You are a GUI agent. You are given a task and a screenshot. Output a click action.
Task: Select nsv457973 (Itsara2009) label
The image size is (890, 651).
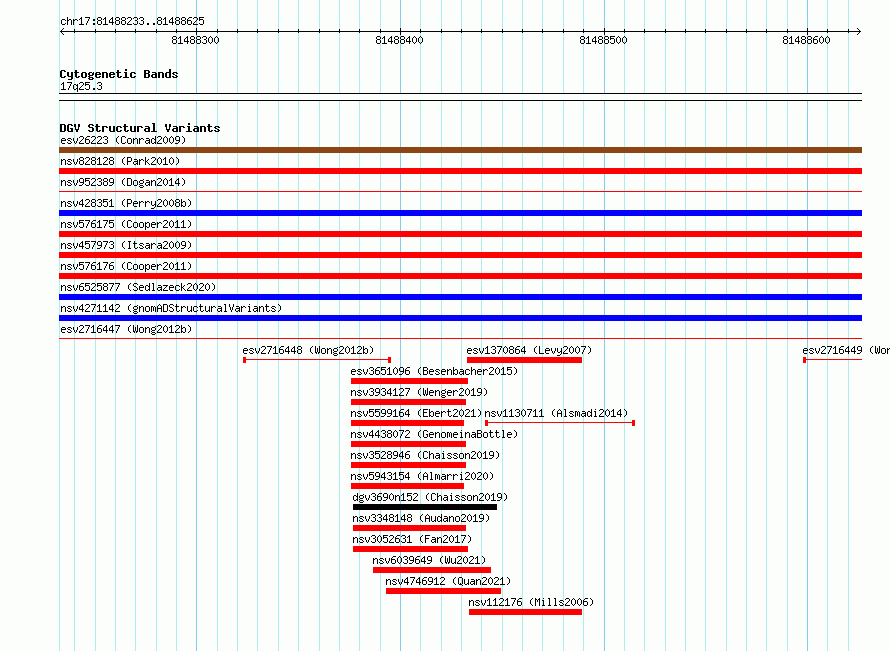[126, 245]
